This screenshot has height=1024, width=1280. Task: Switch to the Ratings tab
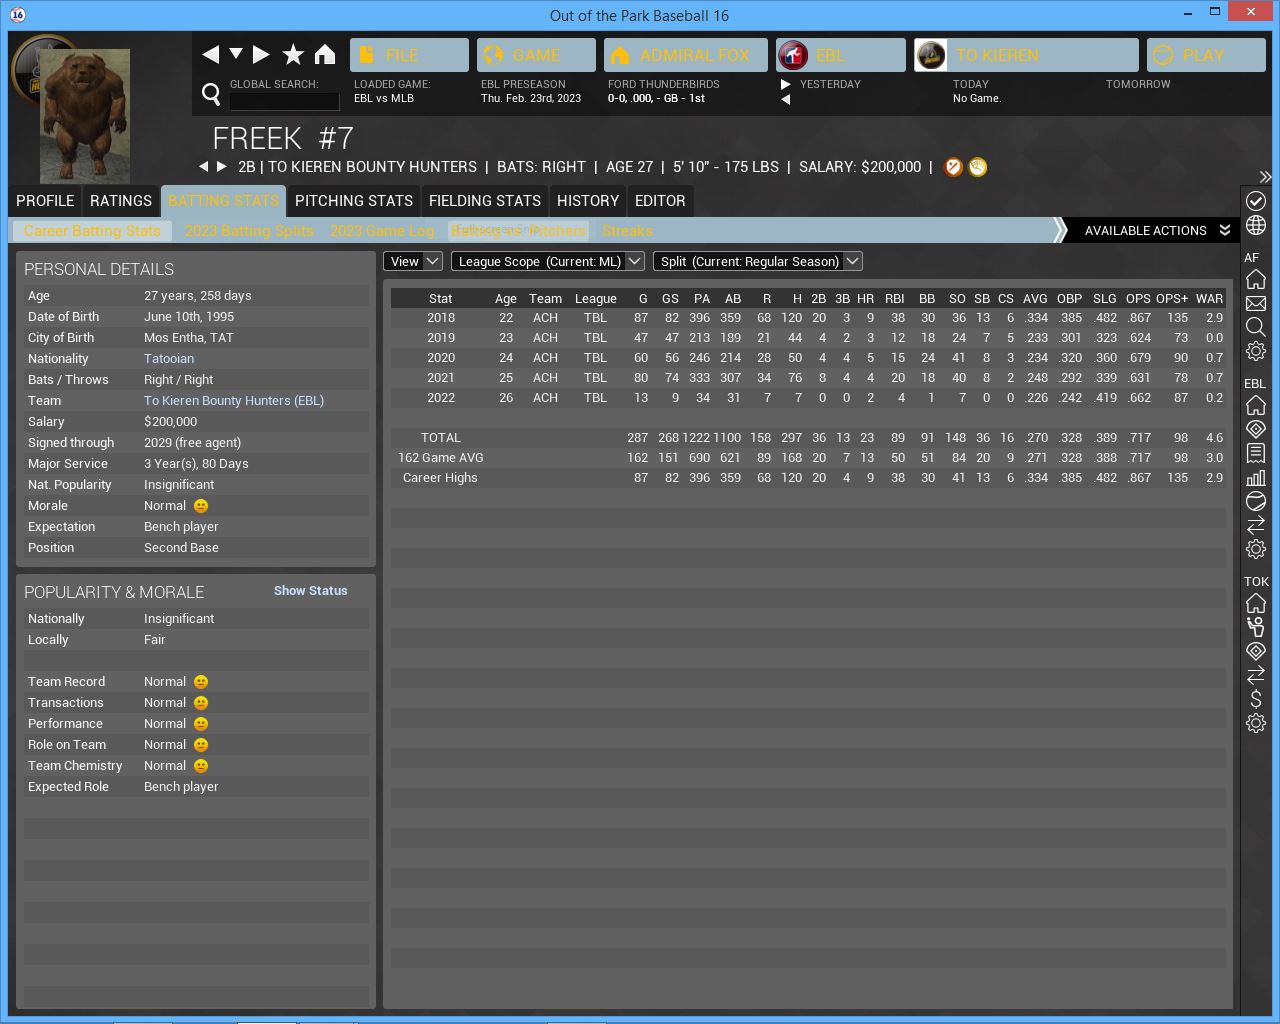point(121,201)
